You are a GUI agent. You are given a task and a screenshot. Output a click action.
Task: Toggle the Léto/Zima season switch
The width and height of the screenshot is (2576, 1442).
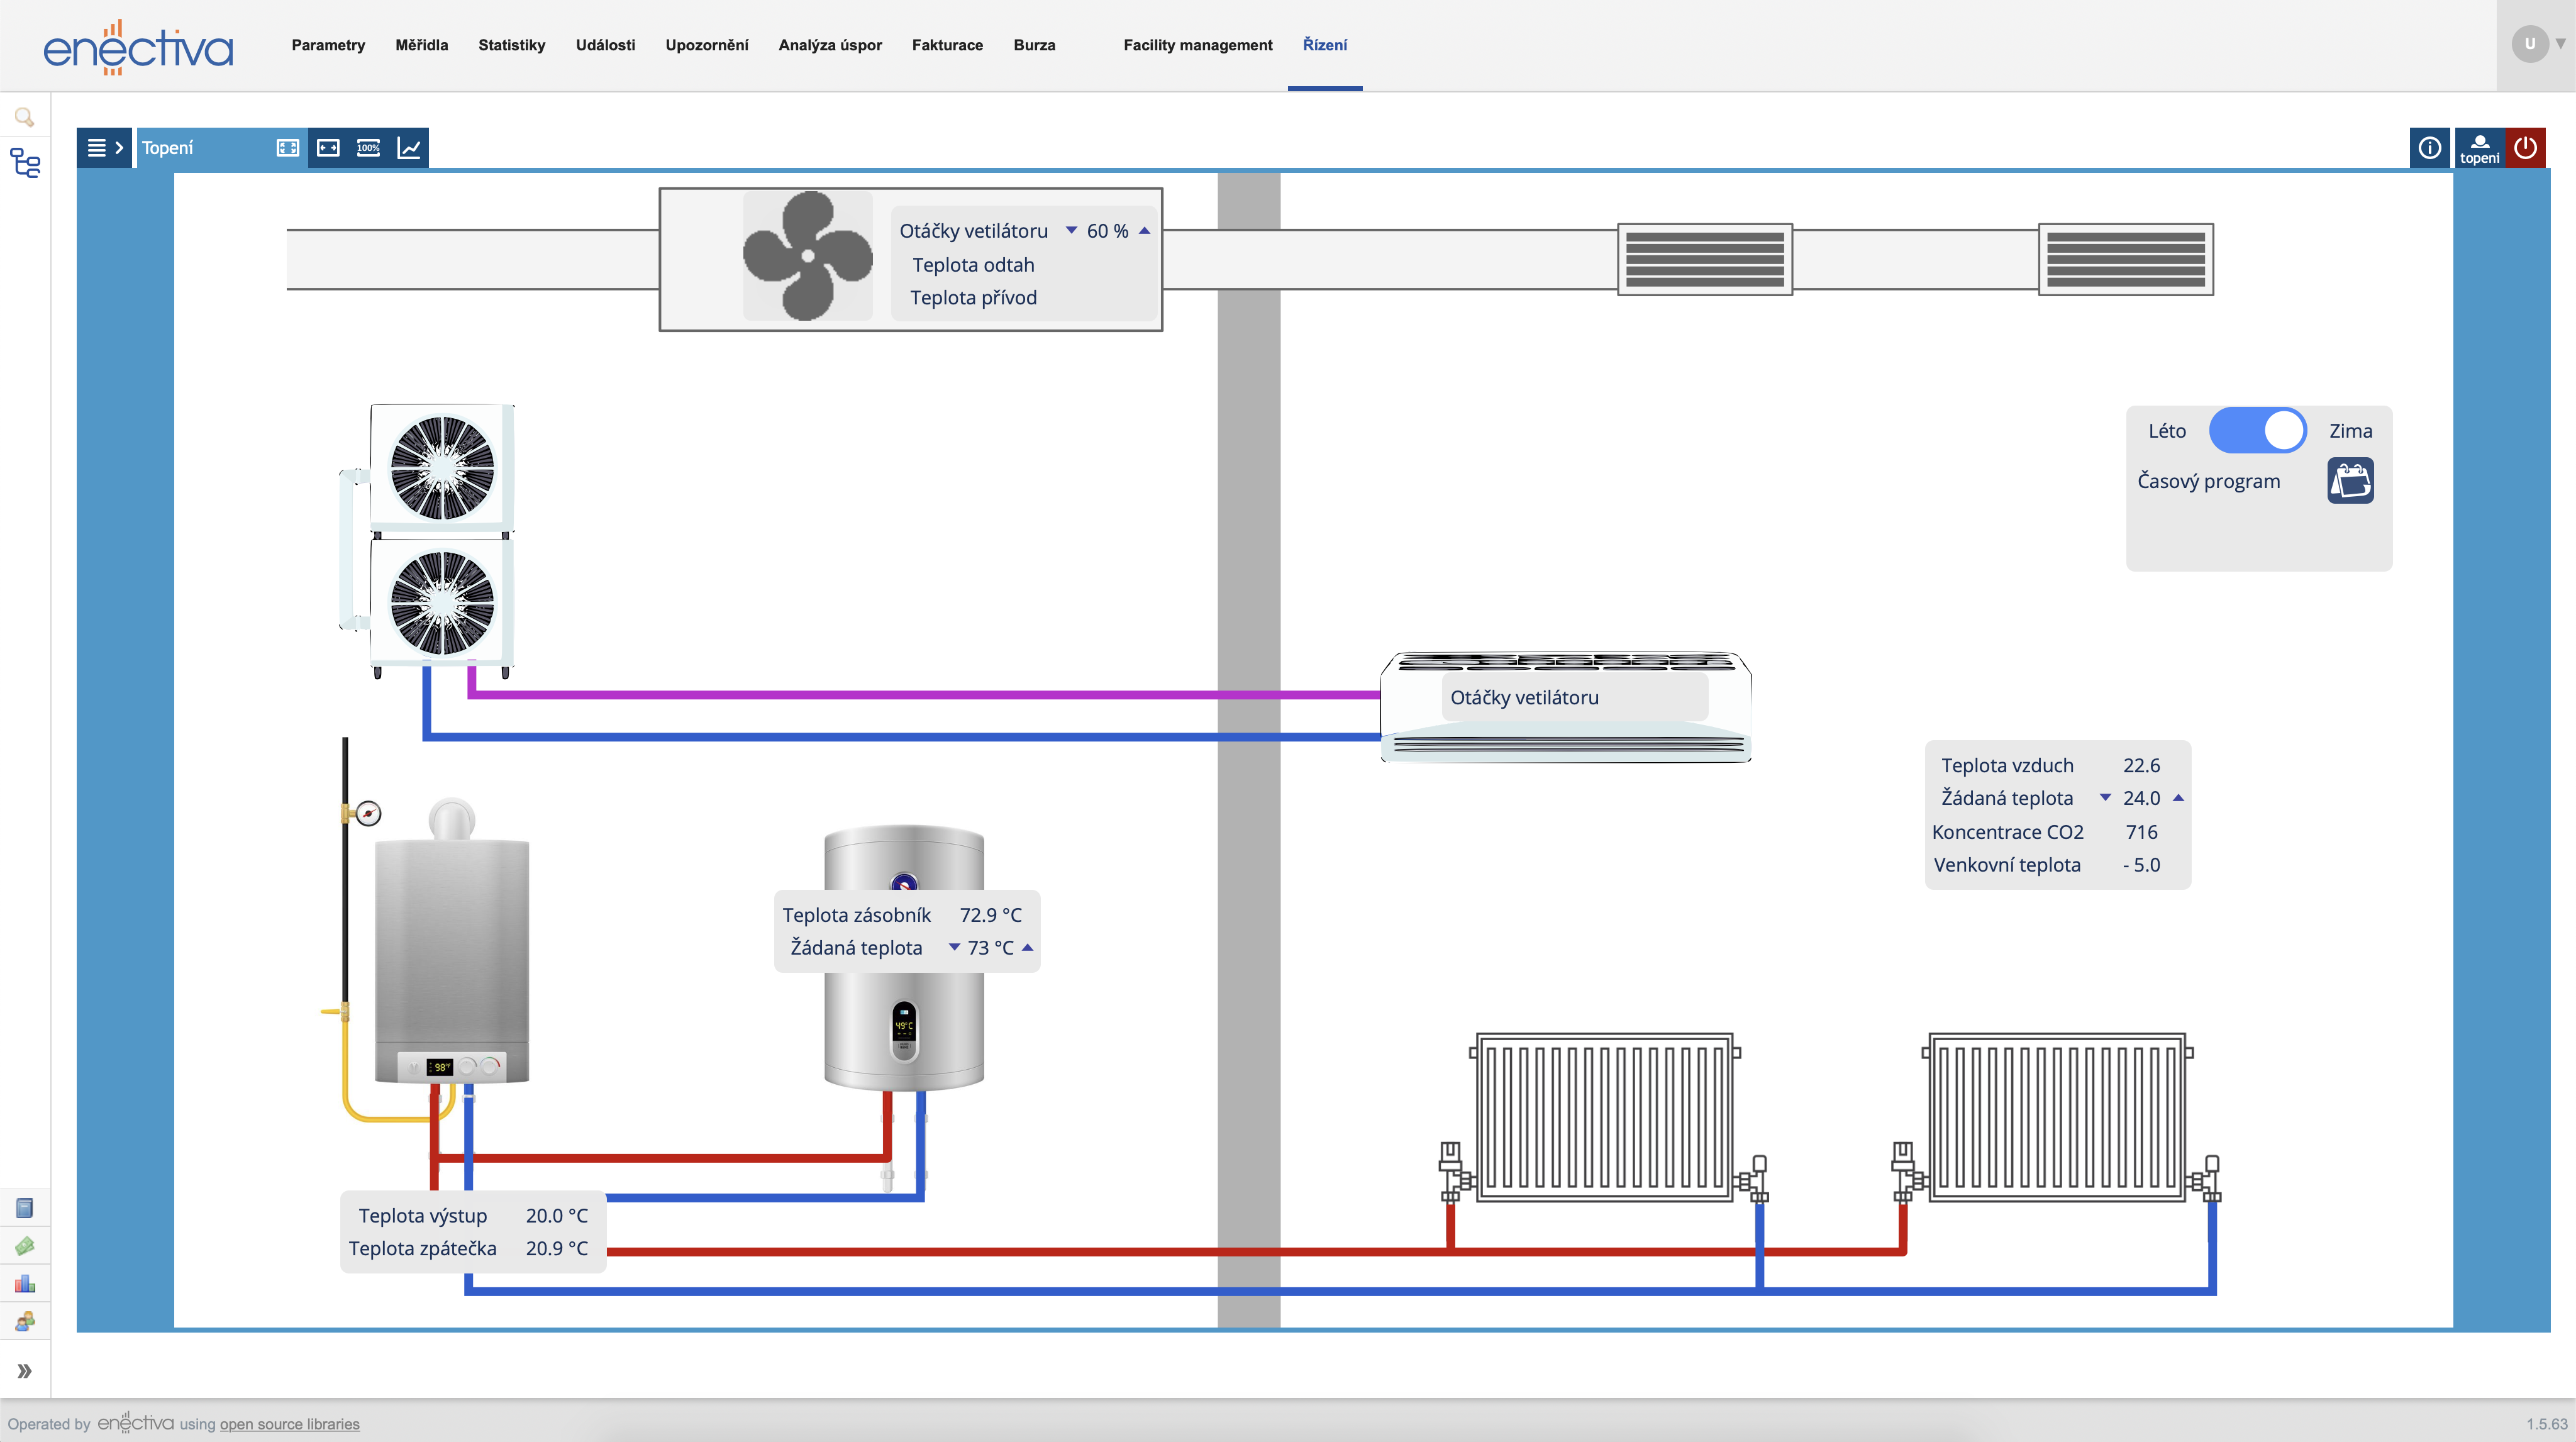pos(2257,431)
